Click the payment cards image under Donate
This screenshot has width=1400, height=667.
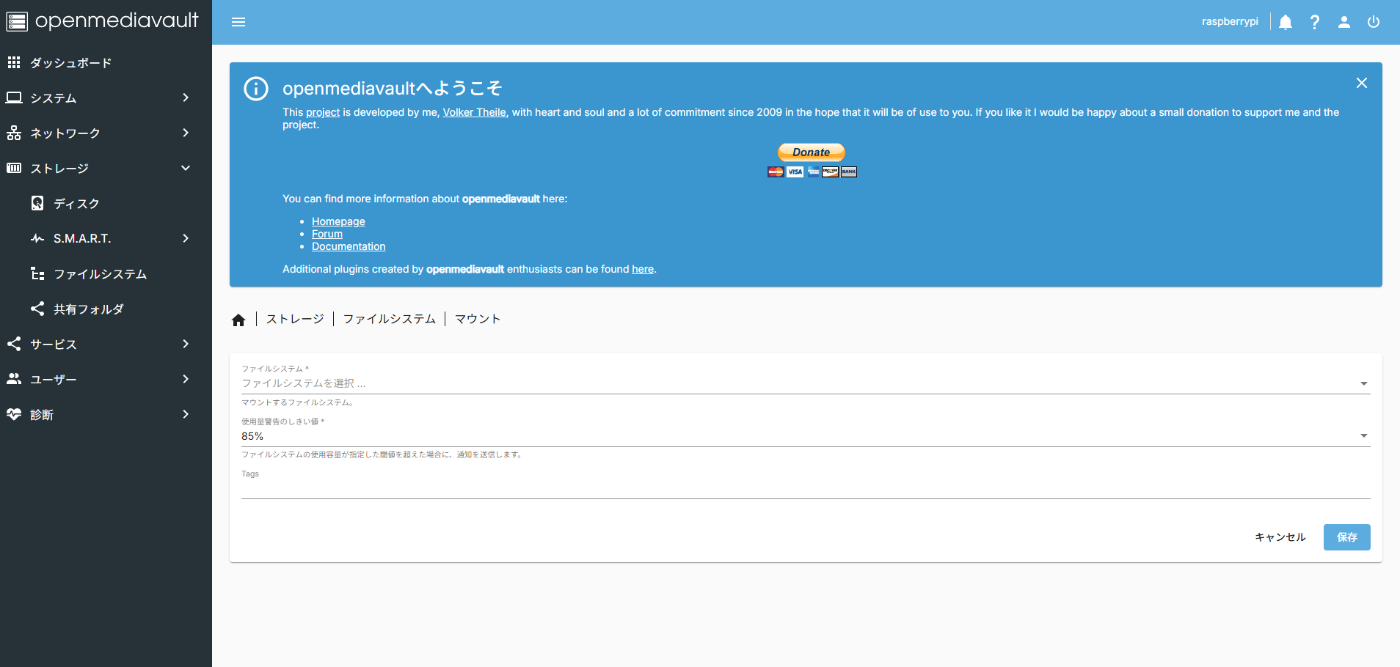tap(812, 172)
